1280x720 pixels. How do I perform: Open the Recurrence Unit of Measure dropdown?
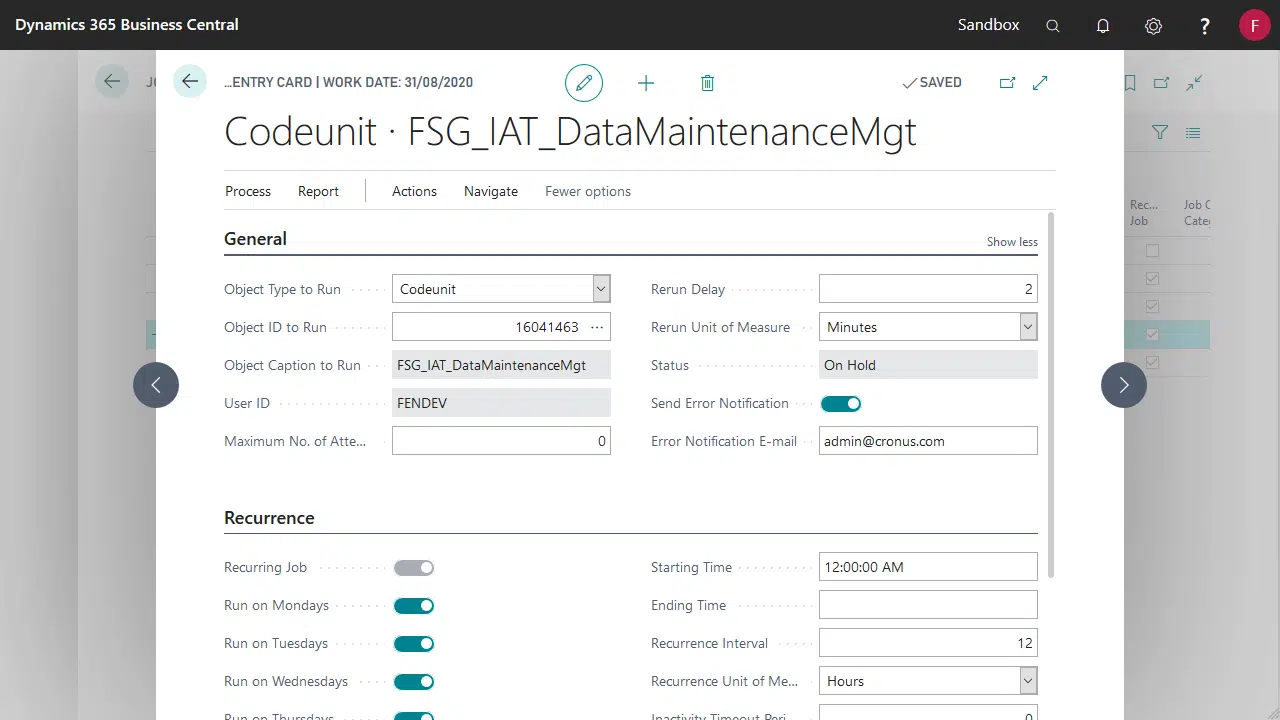[1027, 681]
